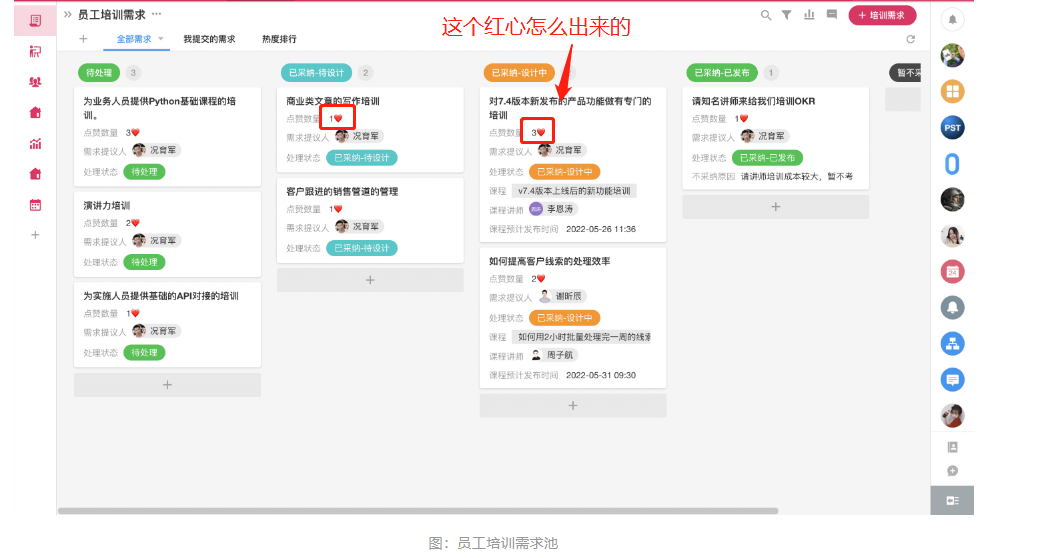Screen dimensions: 1052x558
Task: Click the plus icon in left sidebar
Action: point(36,235)
